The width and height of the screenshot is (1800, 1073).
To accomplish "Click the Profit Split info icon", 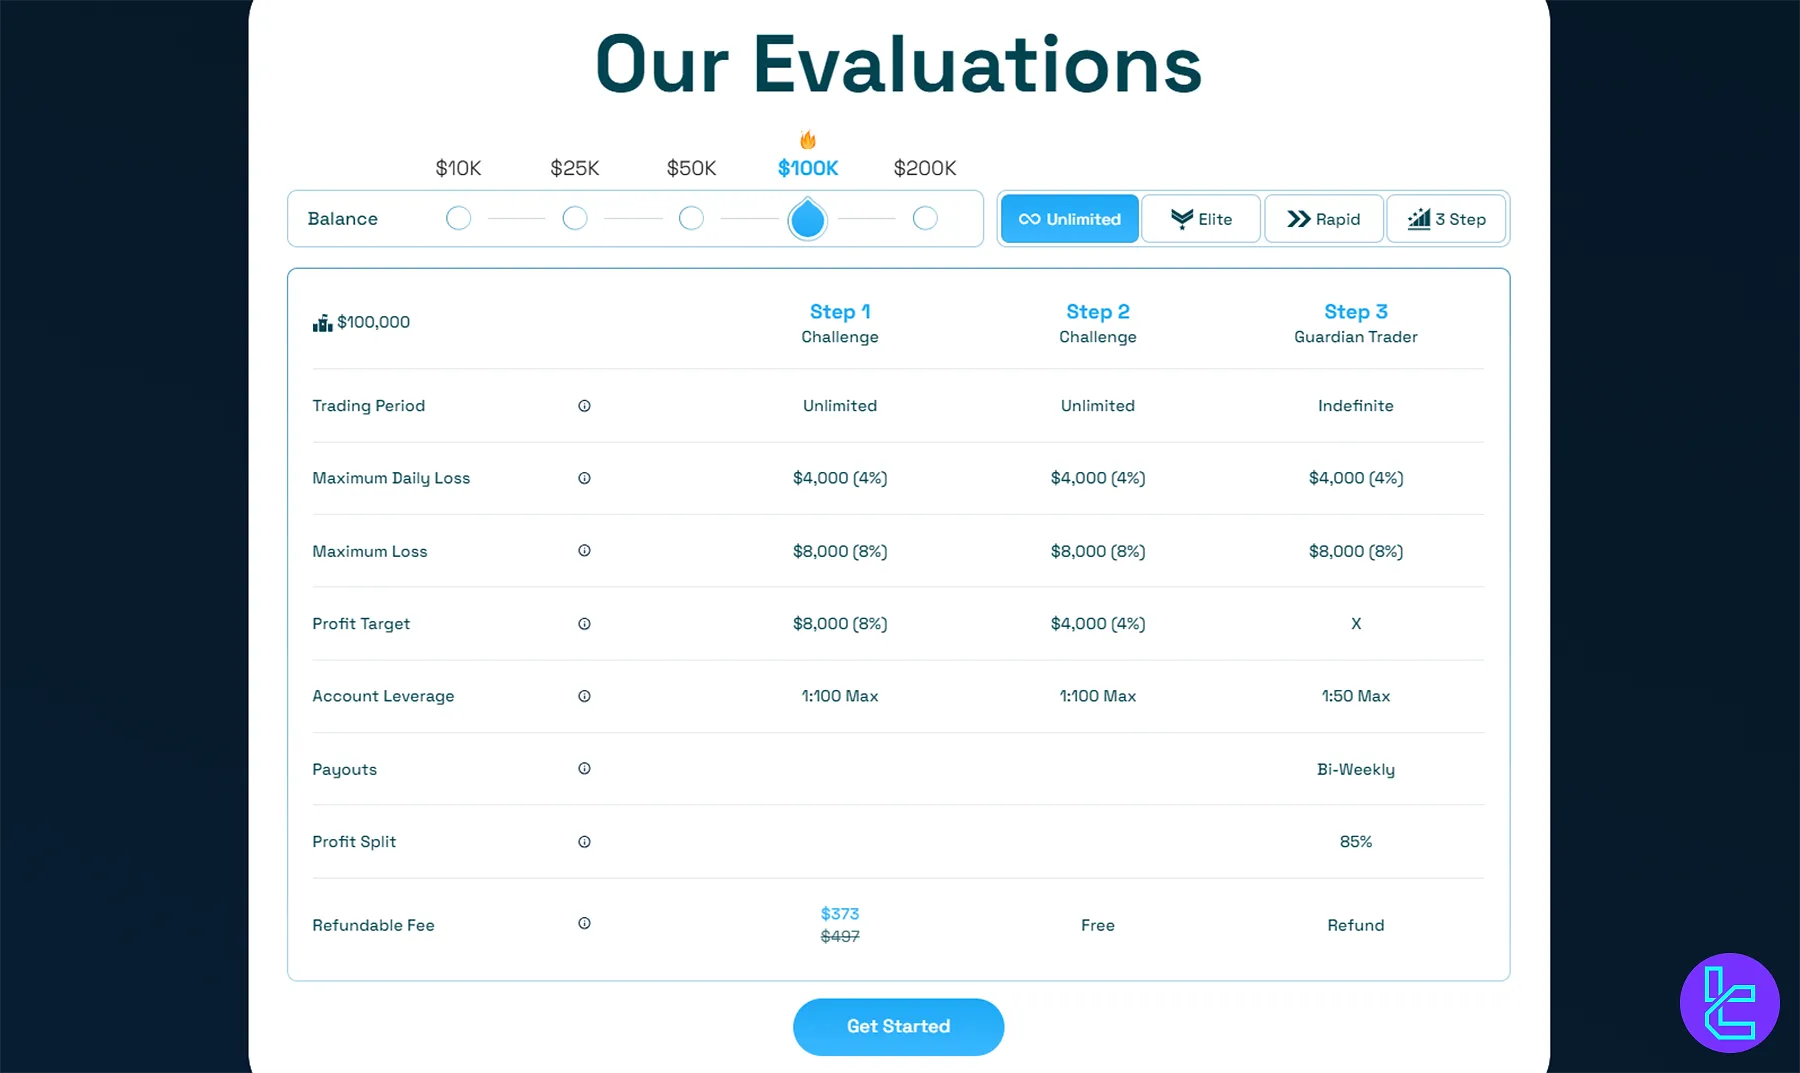I will pos(584,842).
